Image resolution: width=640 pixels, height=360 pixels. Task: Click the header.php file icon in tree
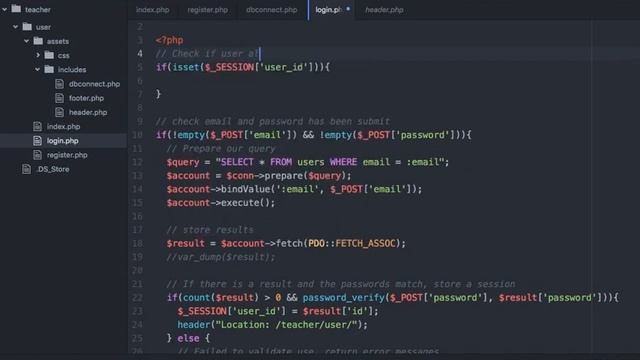pyautogui.click(x=60, y=112)
